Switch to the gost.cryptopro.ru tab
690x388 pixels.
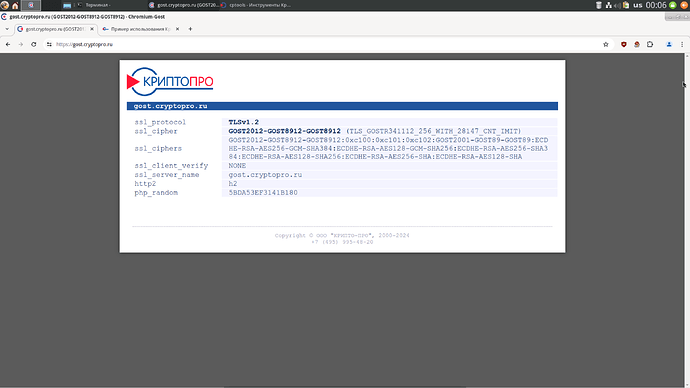click(x=55, y=29)
